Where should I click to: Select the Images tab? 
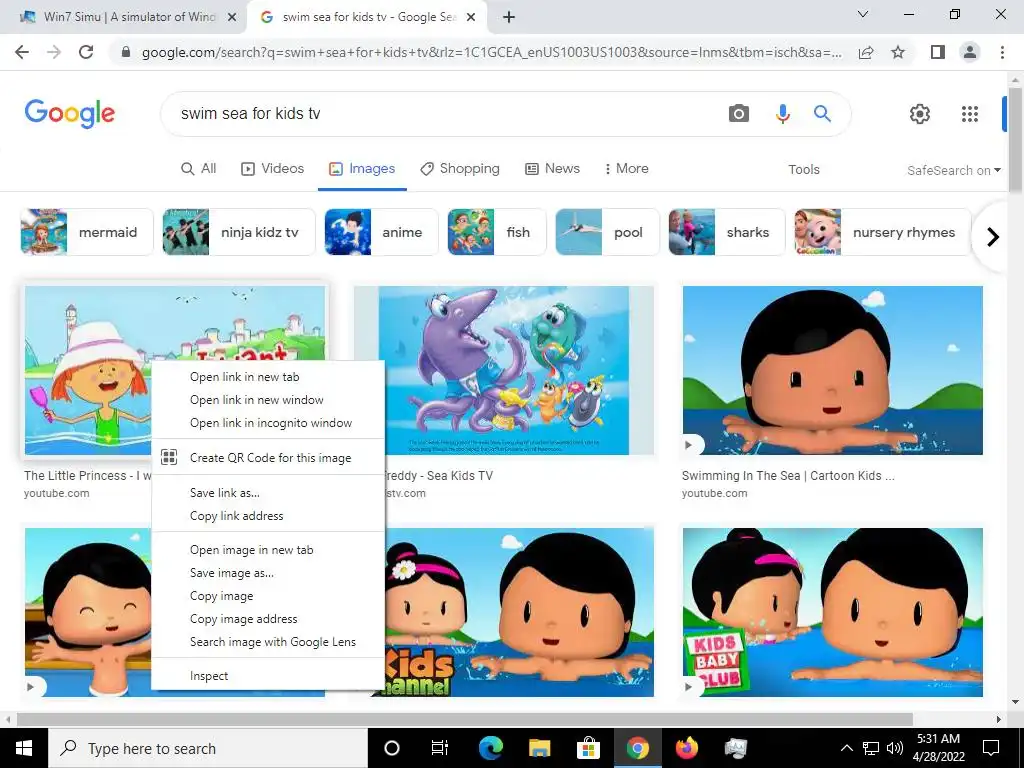click(x=362, y=168)
